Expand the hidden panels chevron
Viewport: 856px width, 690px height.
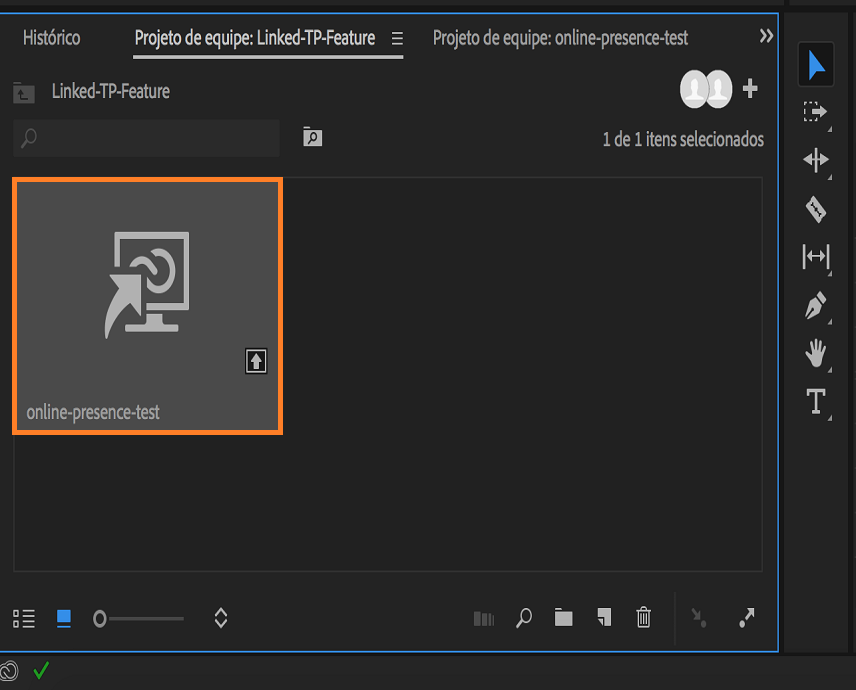[x=766, y=35]
